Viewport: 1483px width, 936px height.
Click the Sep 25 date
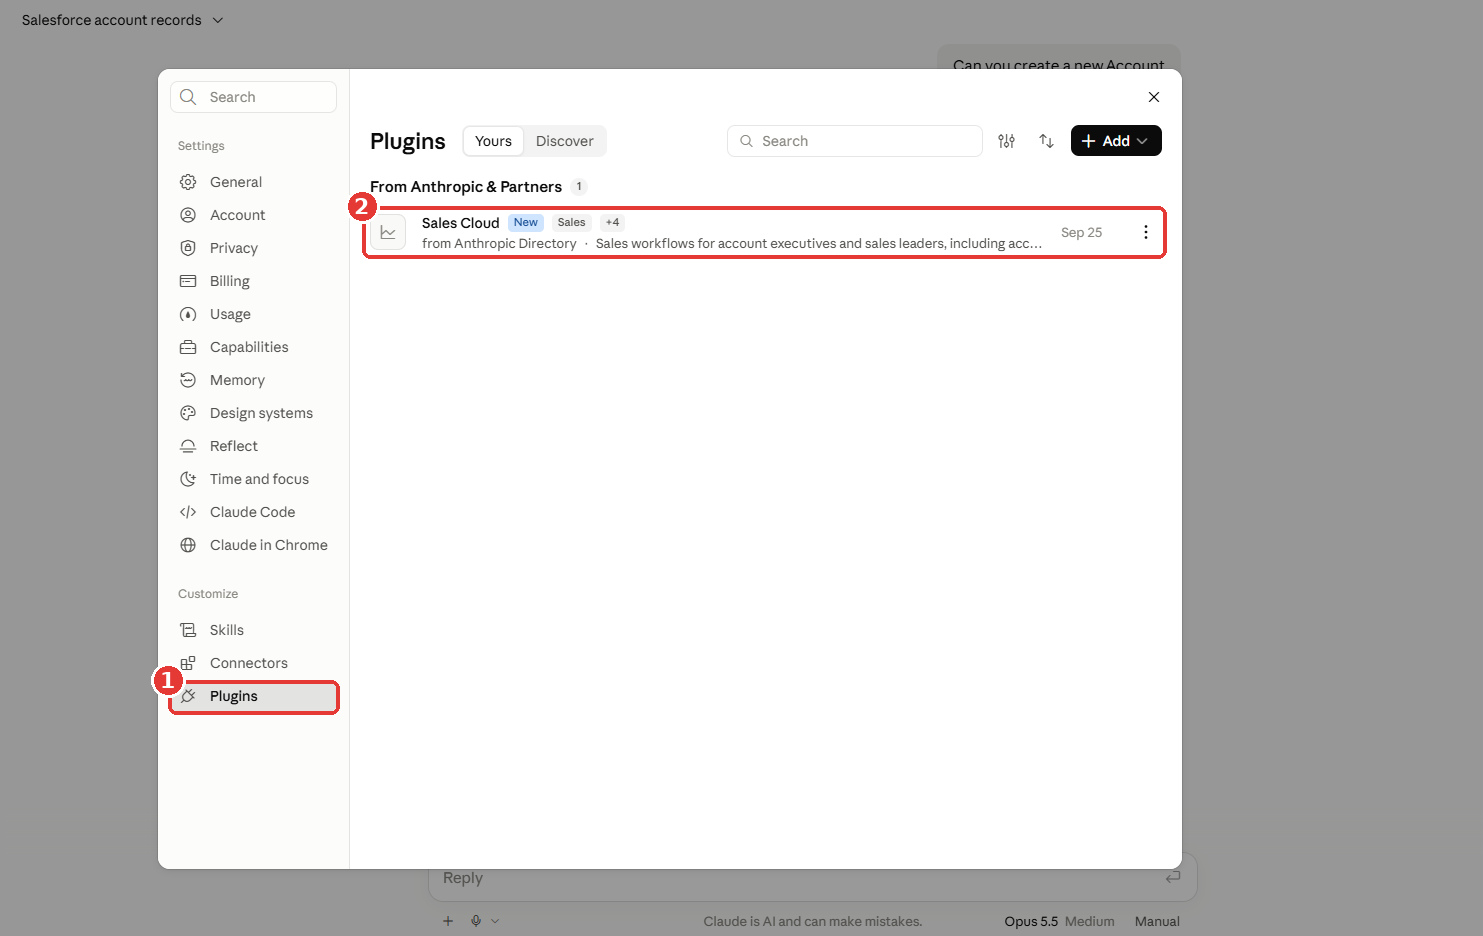click(x=1081, y=232)
